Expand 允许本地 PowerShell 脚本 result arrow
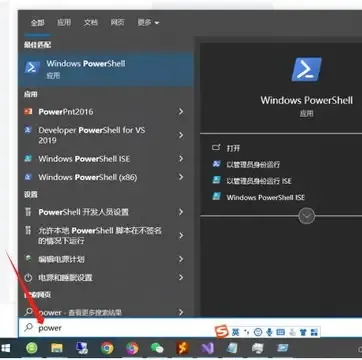This screenshot has height=360, width=362. 181,235
